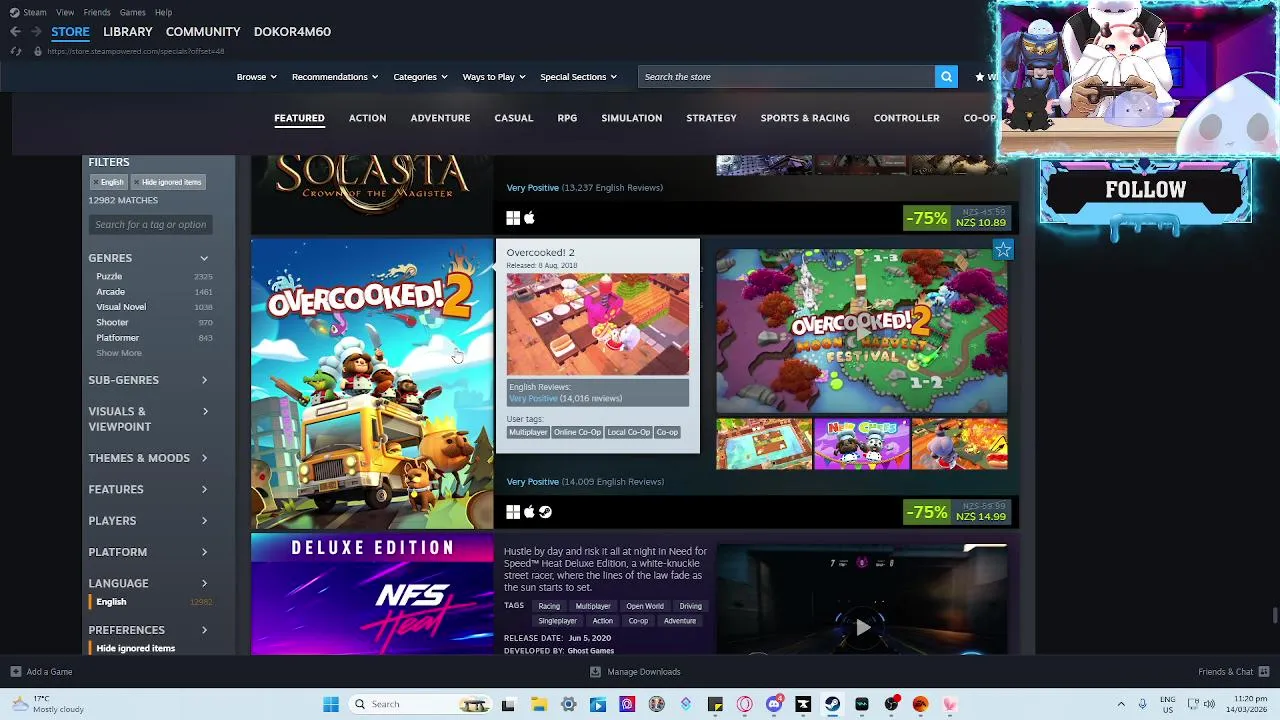
Task: Open Steam taskbar icon
Action: [x=832, y=704]
